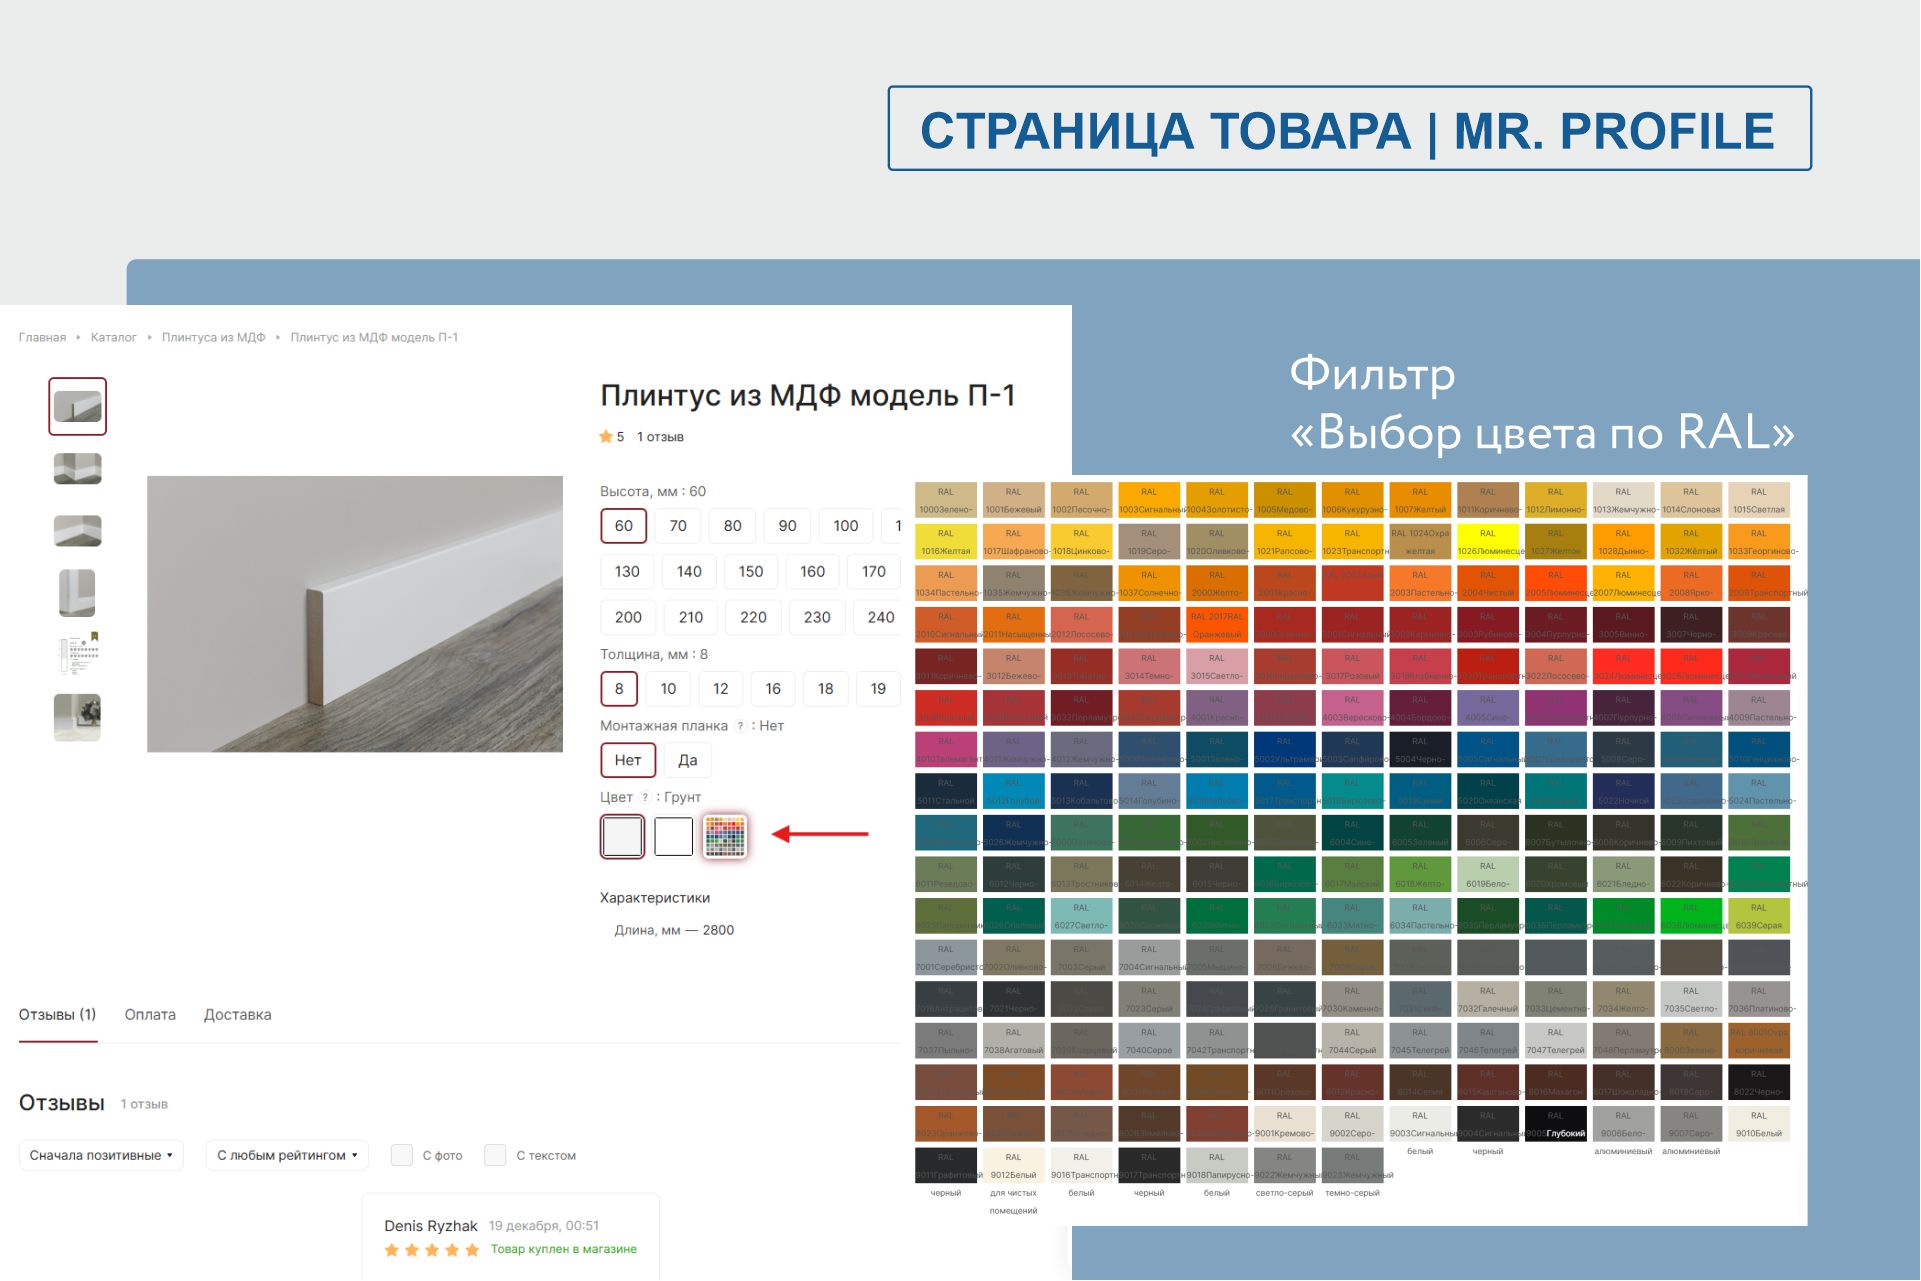Select the first product thumbnail with red border
This screenshot has width=1921, height=1281.
point(78,406)
